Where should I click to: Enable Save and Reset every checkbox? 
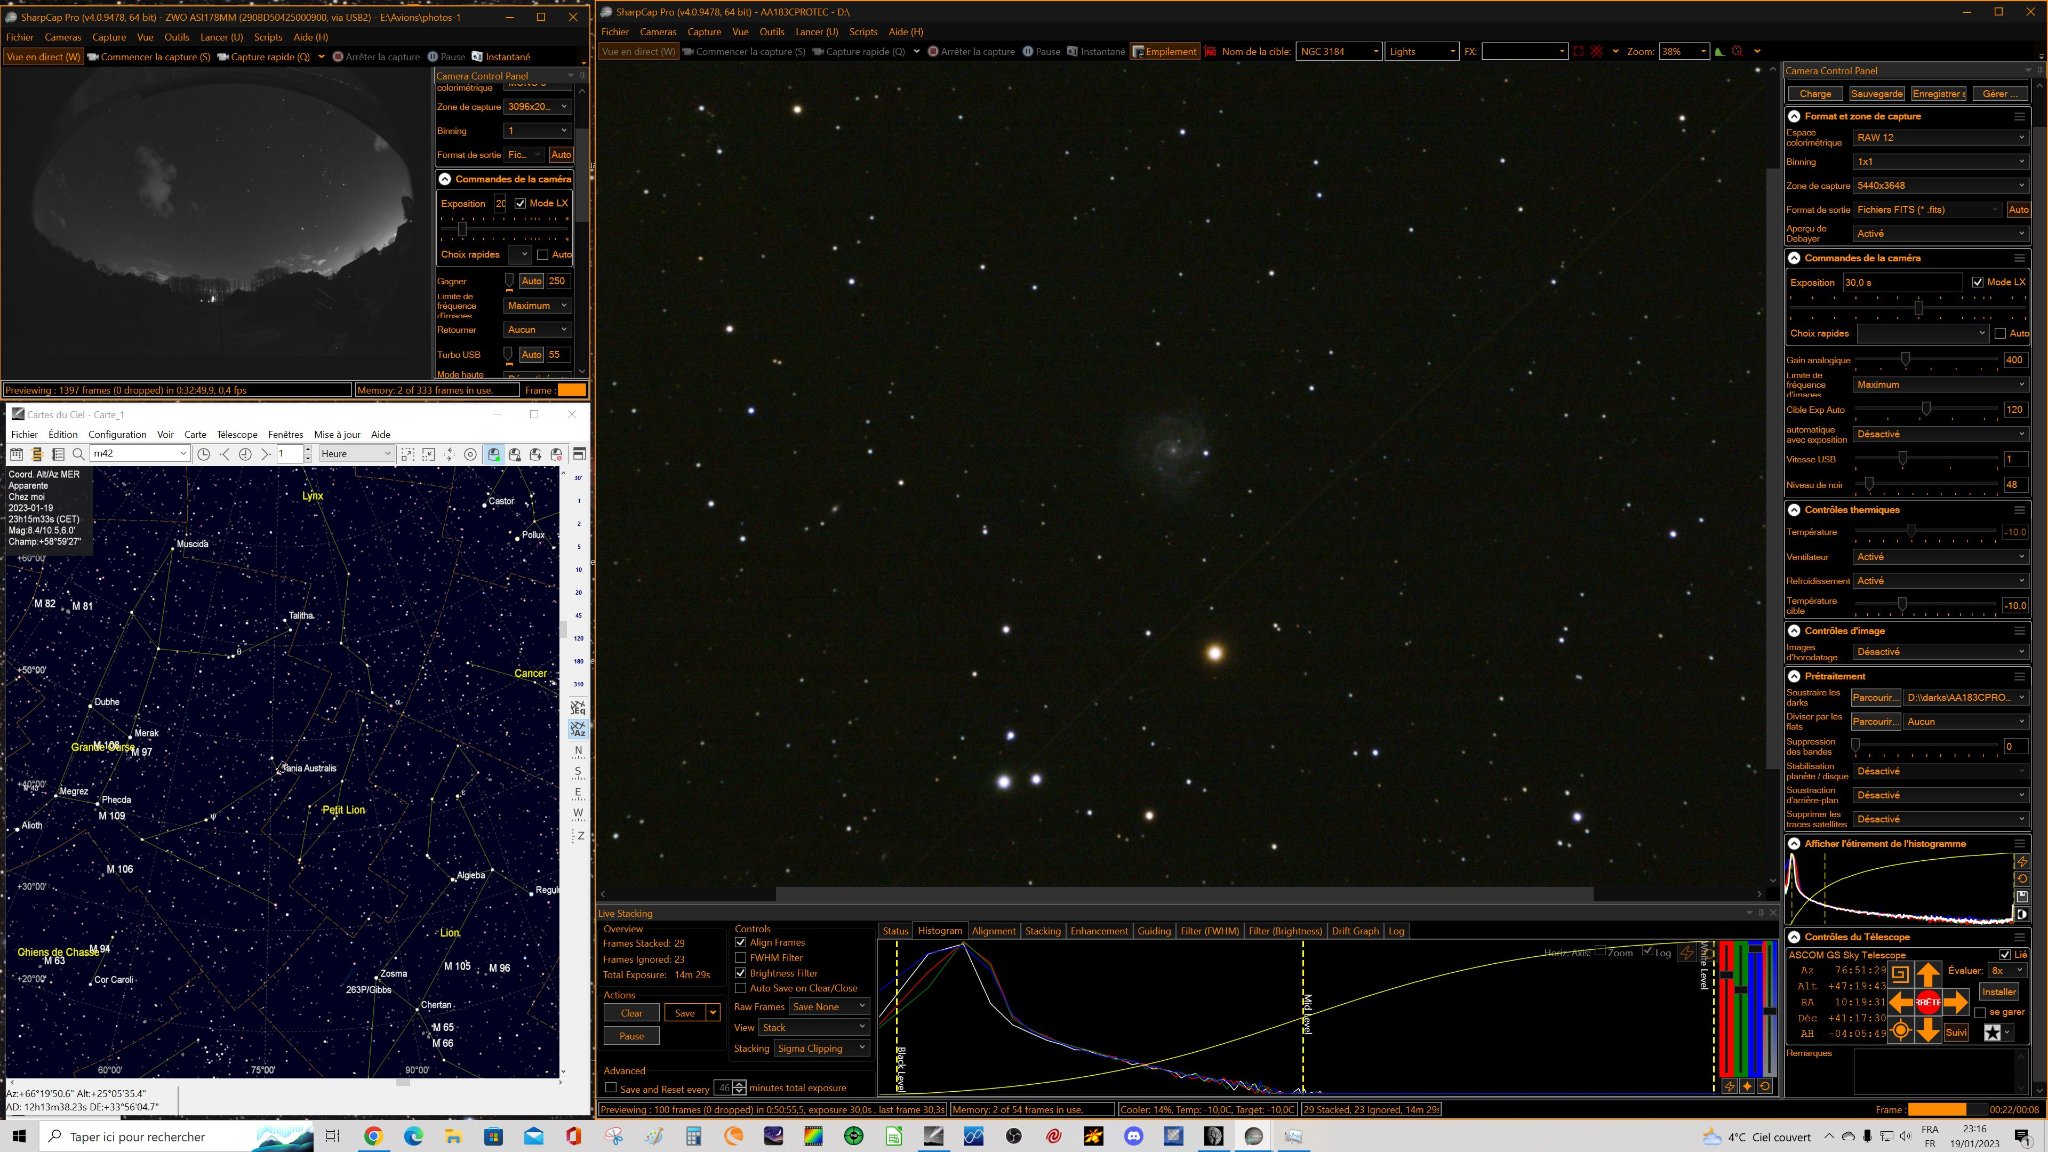610,1088
